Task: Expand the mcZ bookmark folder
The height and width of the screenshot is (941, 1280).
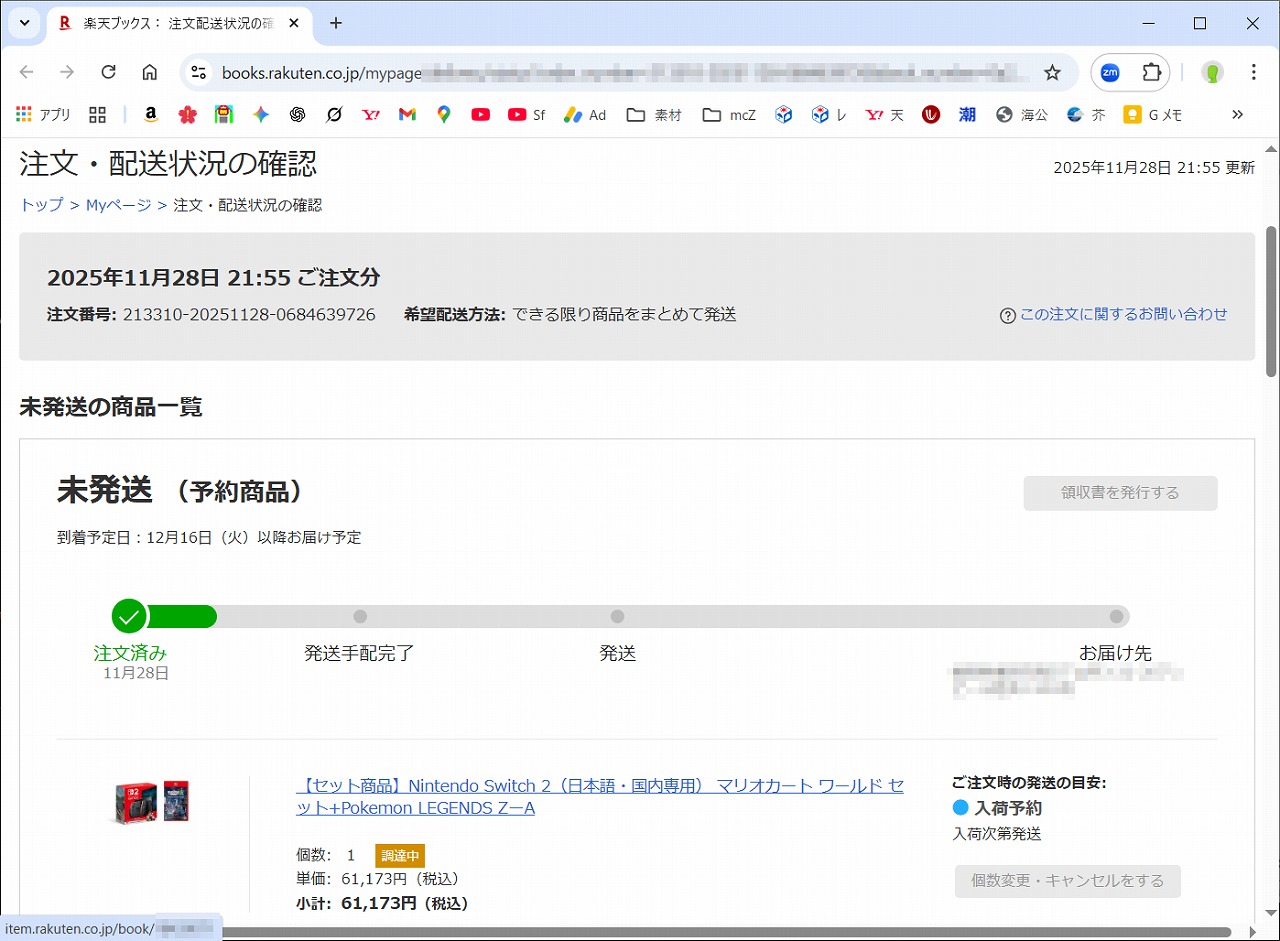Action: pos(729,115)
